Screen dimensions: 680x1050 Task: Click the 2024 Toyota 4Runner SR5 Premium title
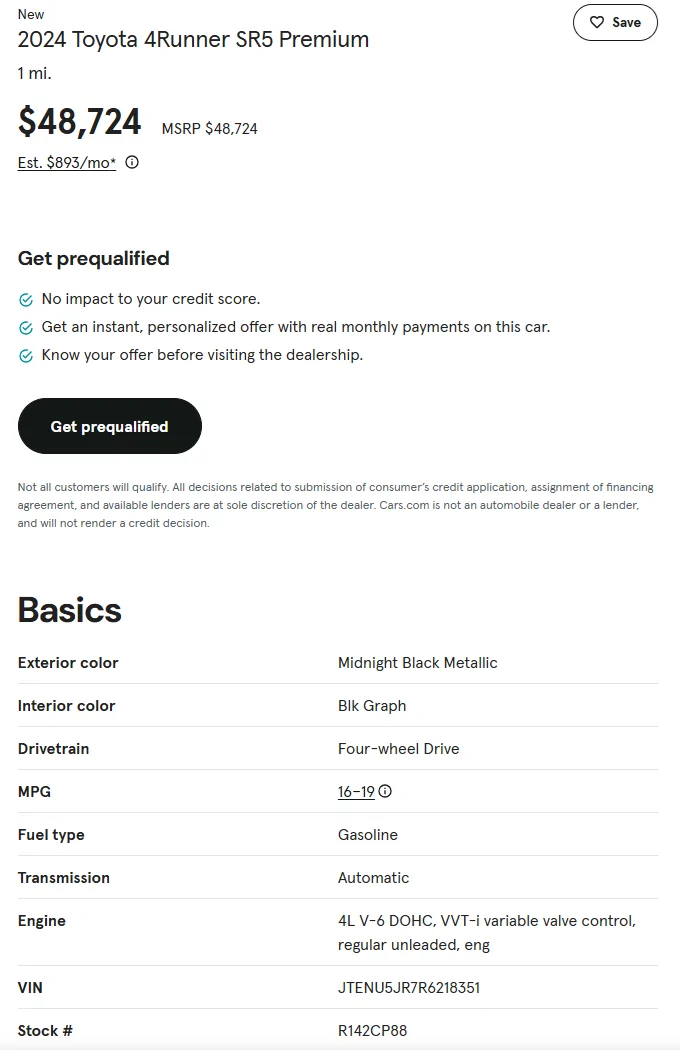193,40
